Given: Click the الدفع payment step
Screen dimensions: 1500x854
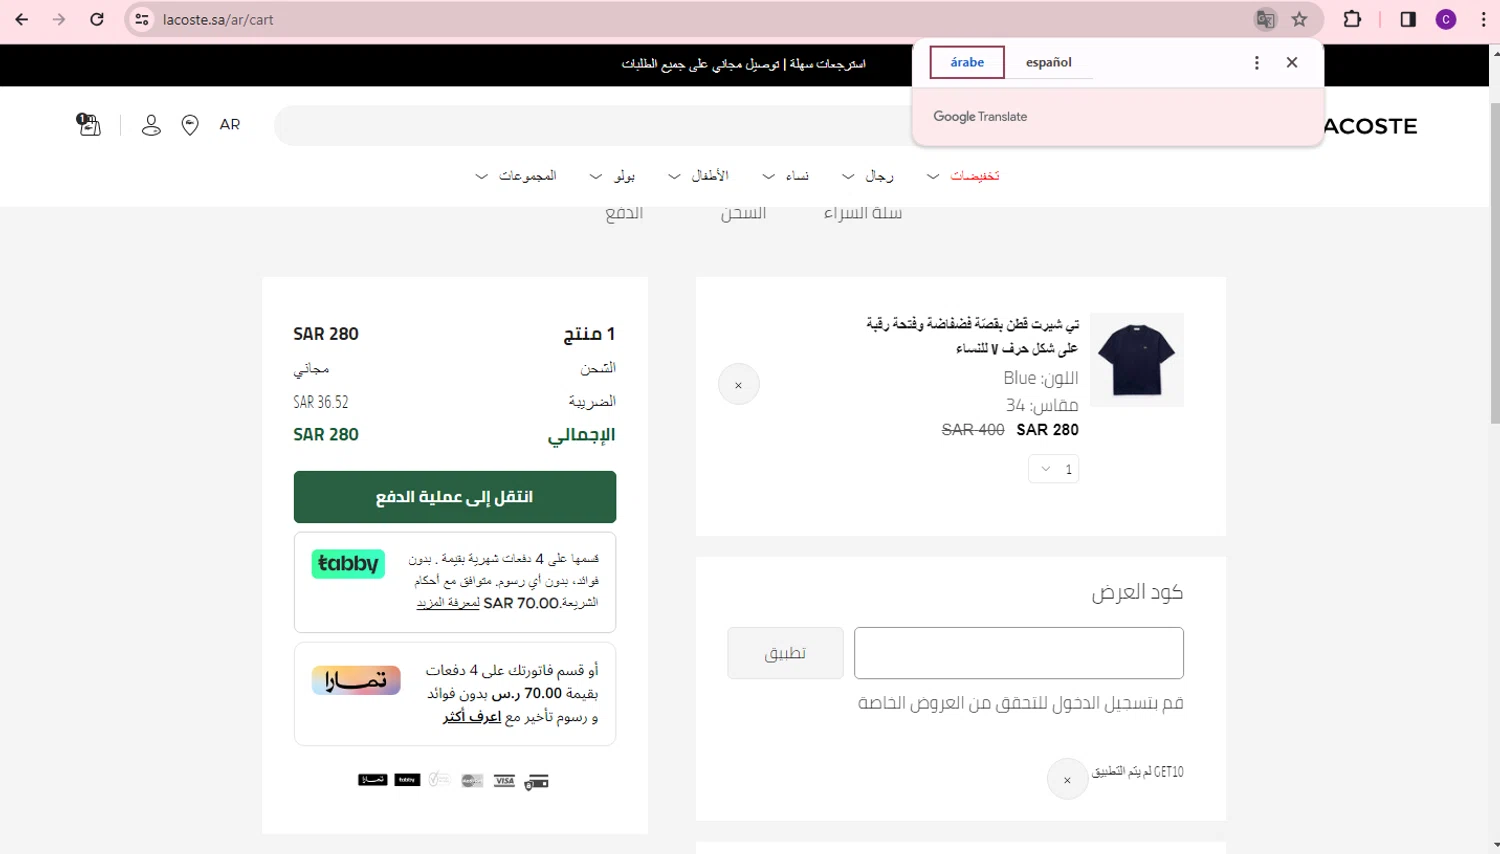Looking at the screenshot, I should pos(624,213).
